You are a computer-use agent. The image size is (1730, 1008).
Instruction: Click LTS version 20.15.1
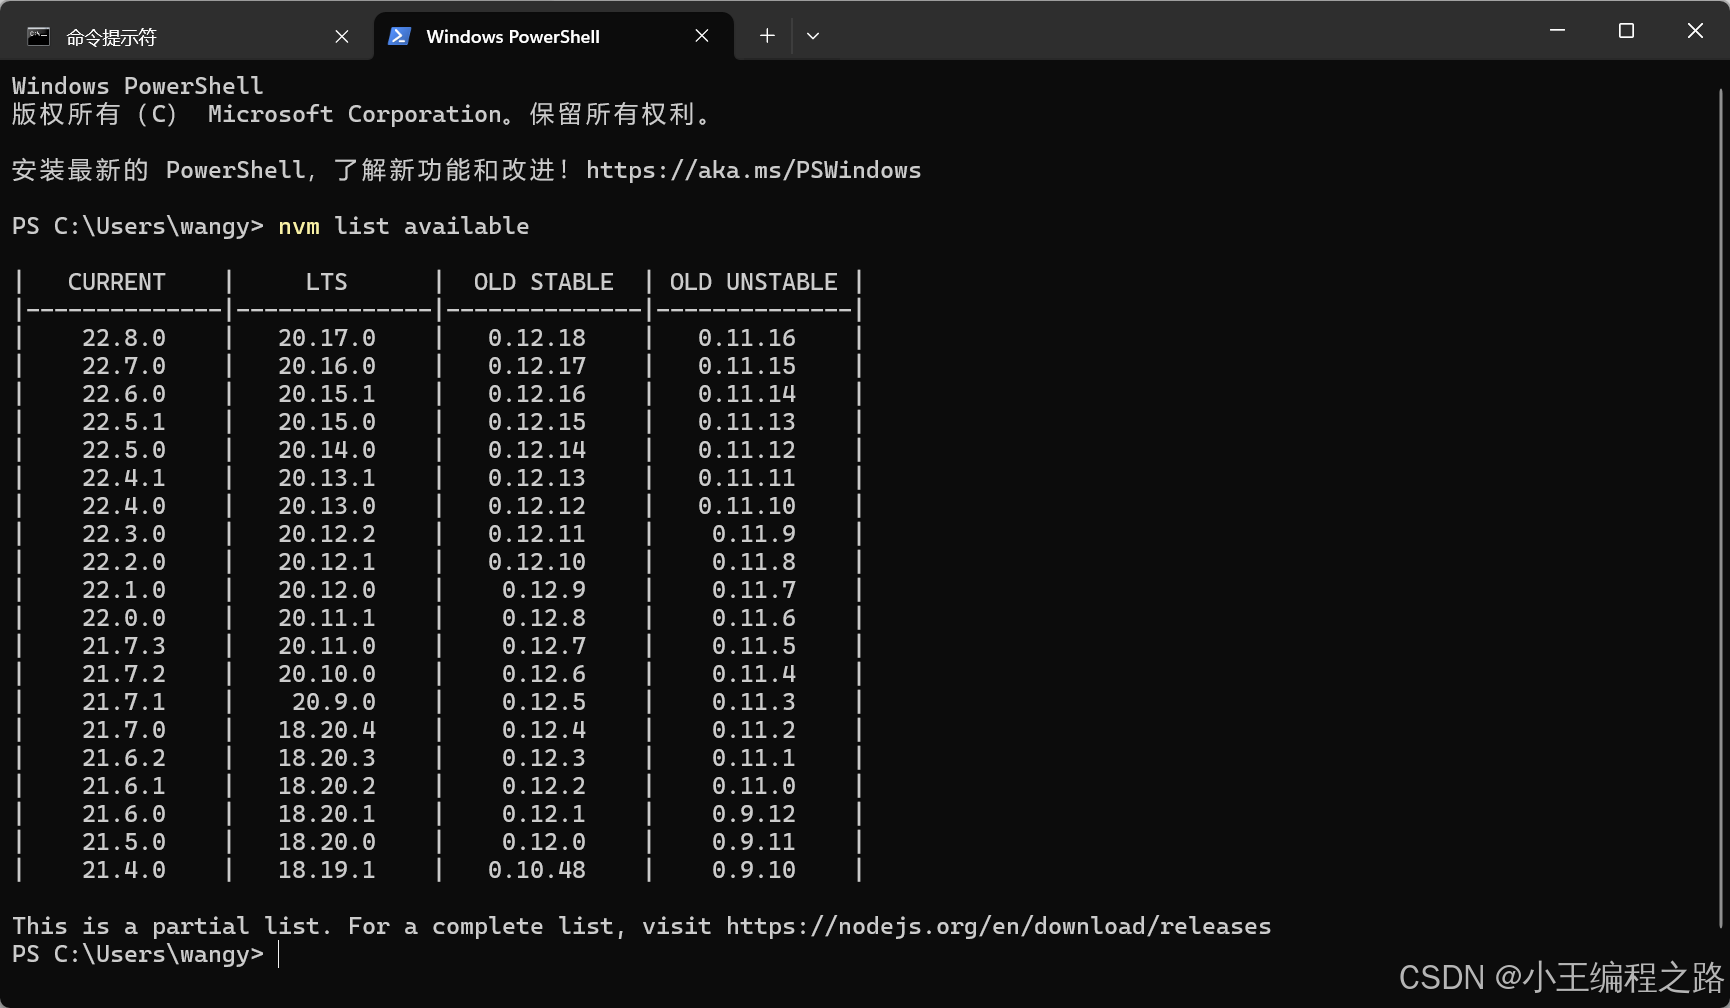tap(327, 394)
